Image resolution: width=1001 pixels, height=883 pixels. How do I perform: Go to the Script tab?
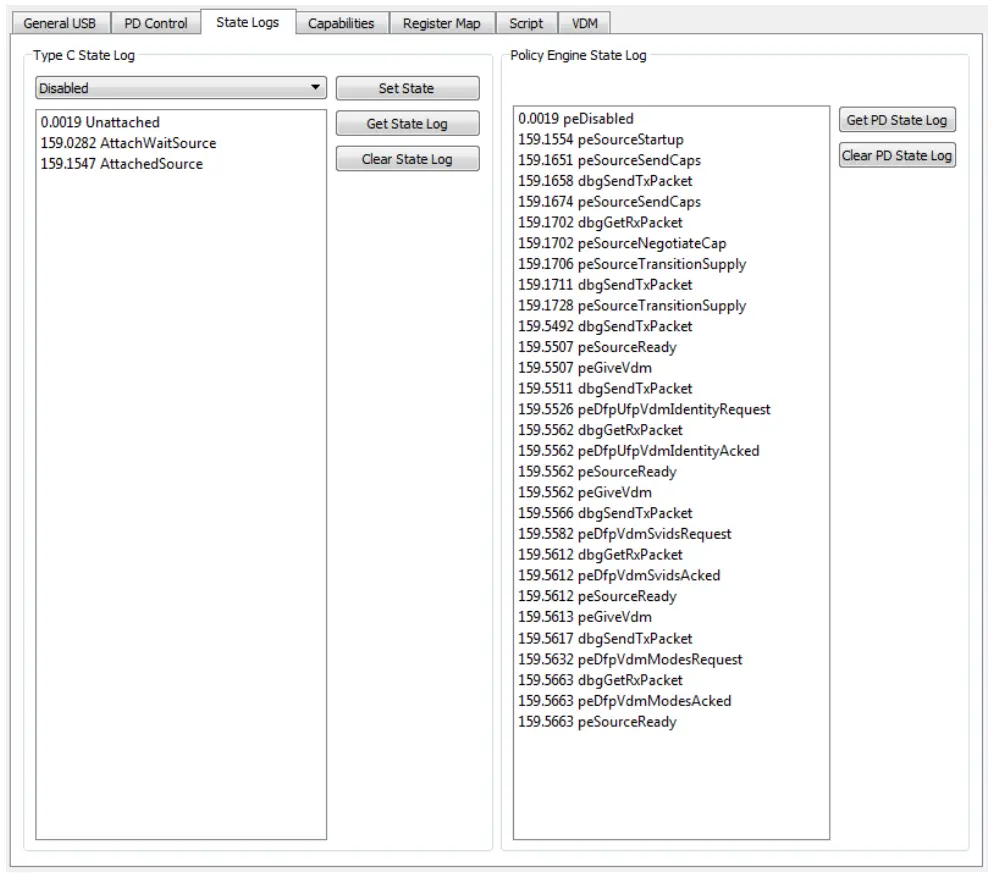pyautogui.click(x=526, y=23)
